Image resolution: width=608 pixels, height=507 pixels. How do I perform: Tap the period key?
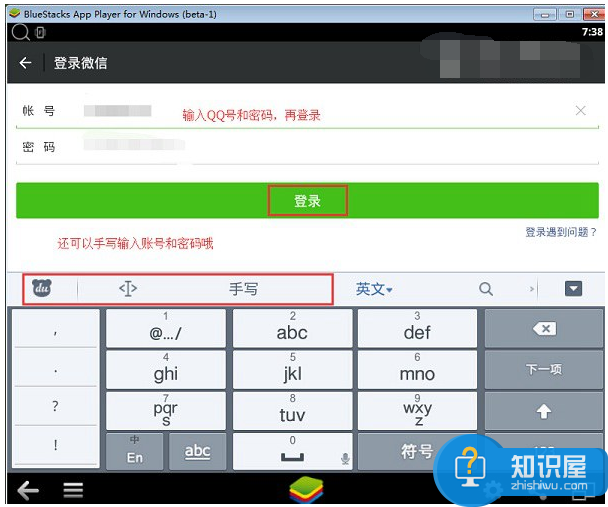click(x=55, y=367)
